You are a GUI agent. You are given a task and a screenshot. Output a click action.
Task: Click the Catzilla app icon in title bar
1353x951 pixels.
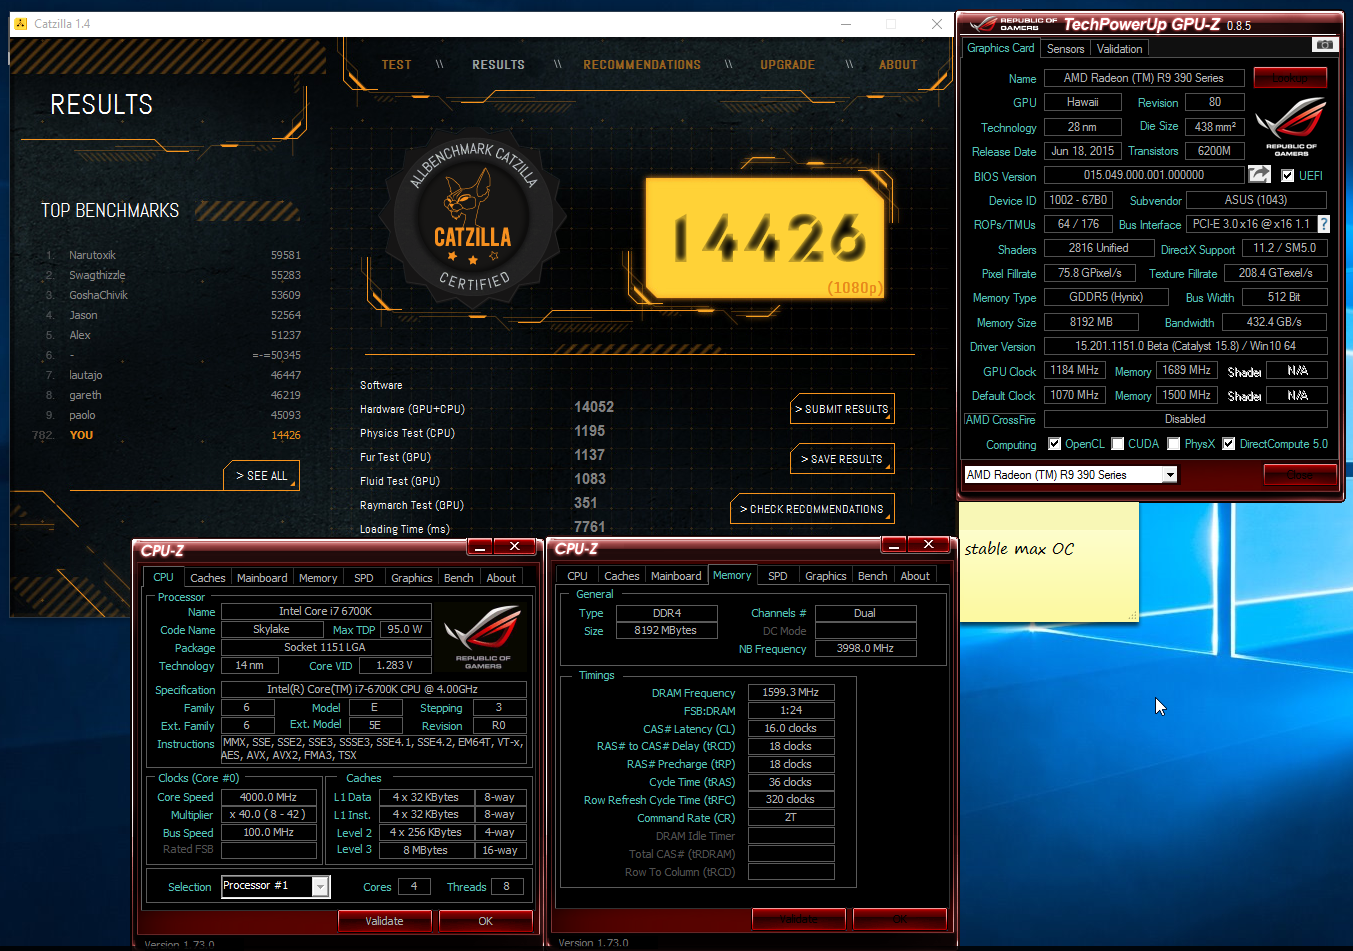point(21,24)
